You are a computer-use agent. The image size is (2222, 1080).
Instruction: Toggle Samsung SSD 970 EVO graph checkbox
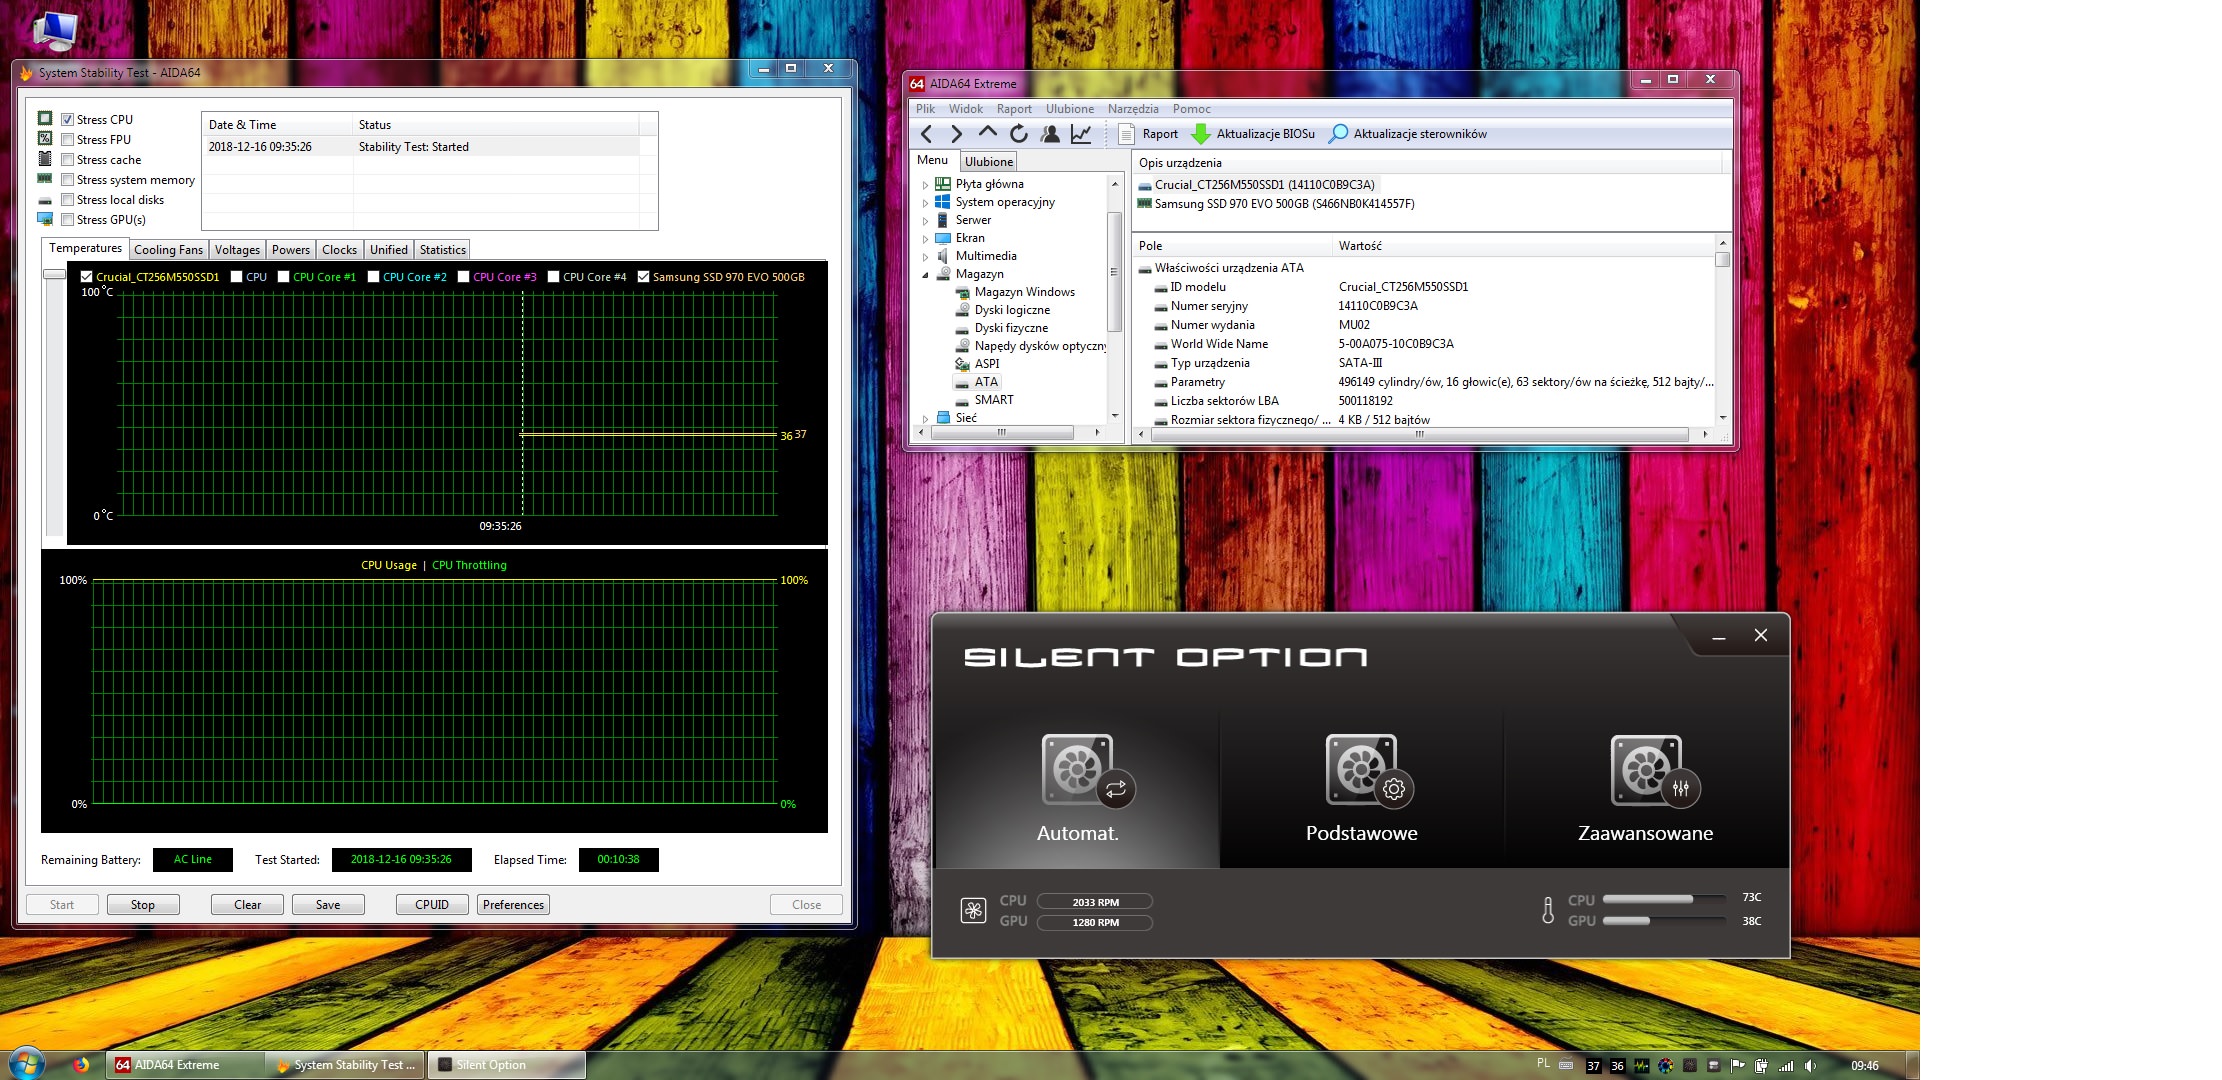click(643, 277)
